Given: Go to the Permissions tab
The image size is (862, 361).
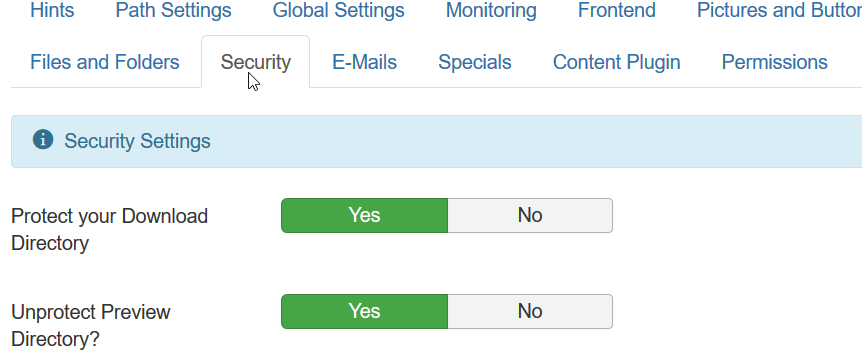Looking at the screenshot, I should click(x=775, y=62).
